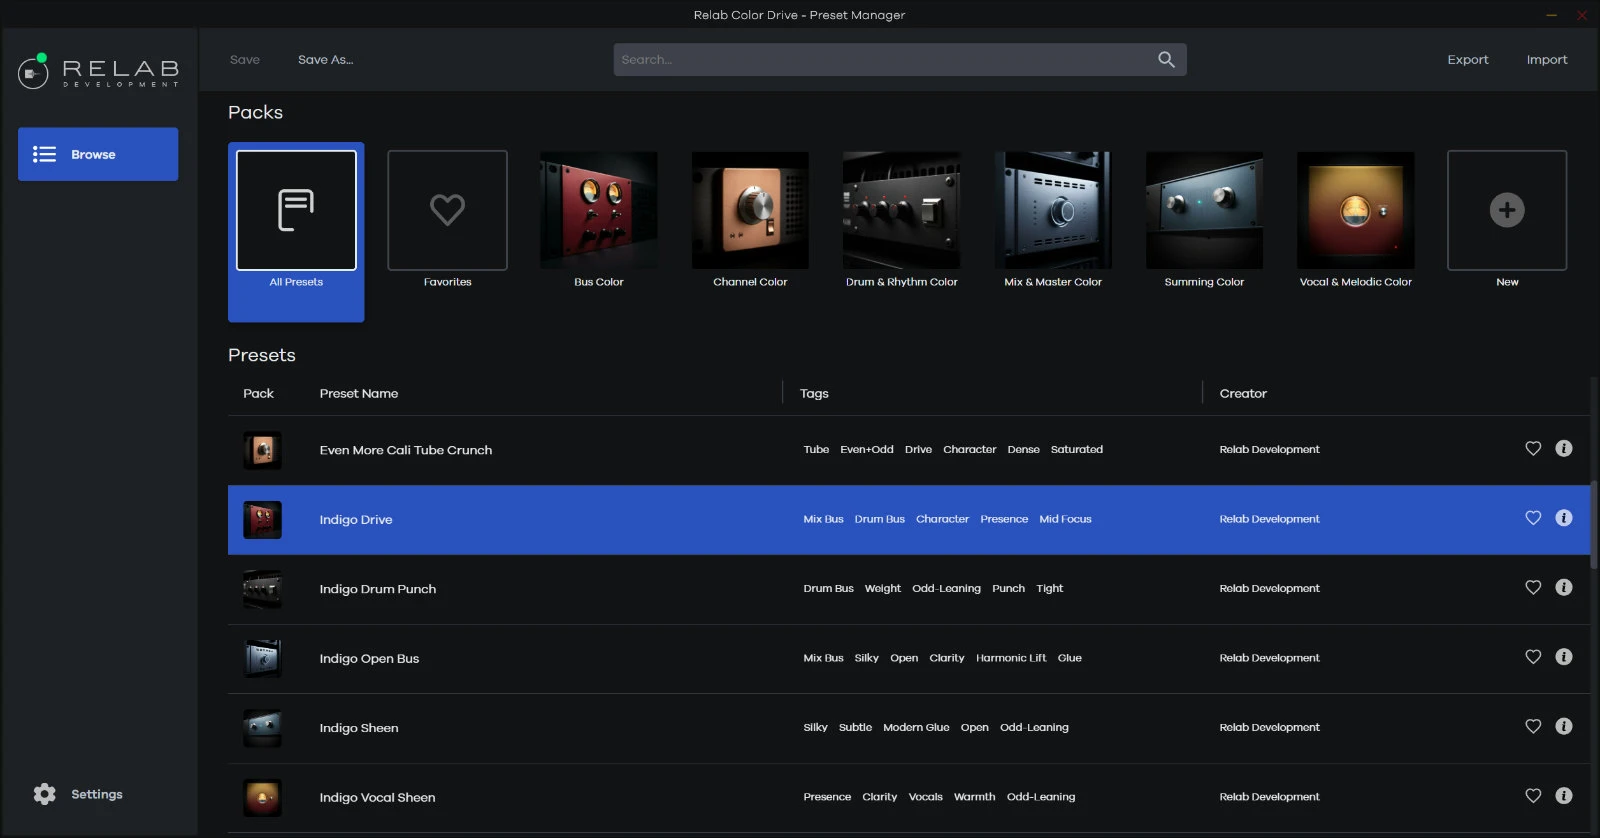Viewport: 1600px width, 838px height.
Task: Click the presets list vertical scrollbar
Action: (x=1593, y=525)
